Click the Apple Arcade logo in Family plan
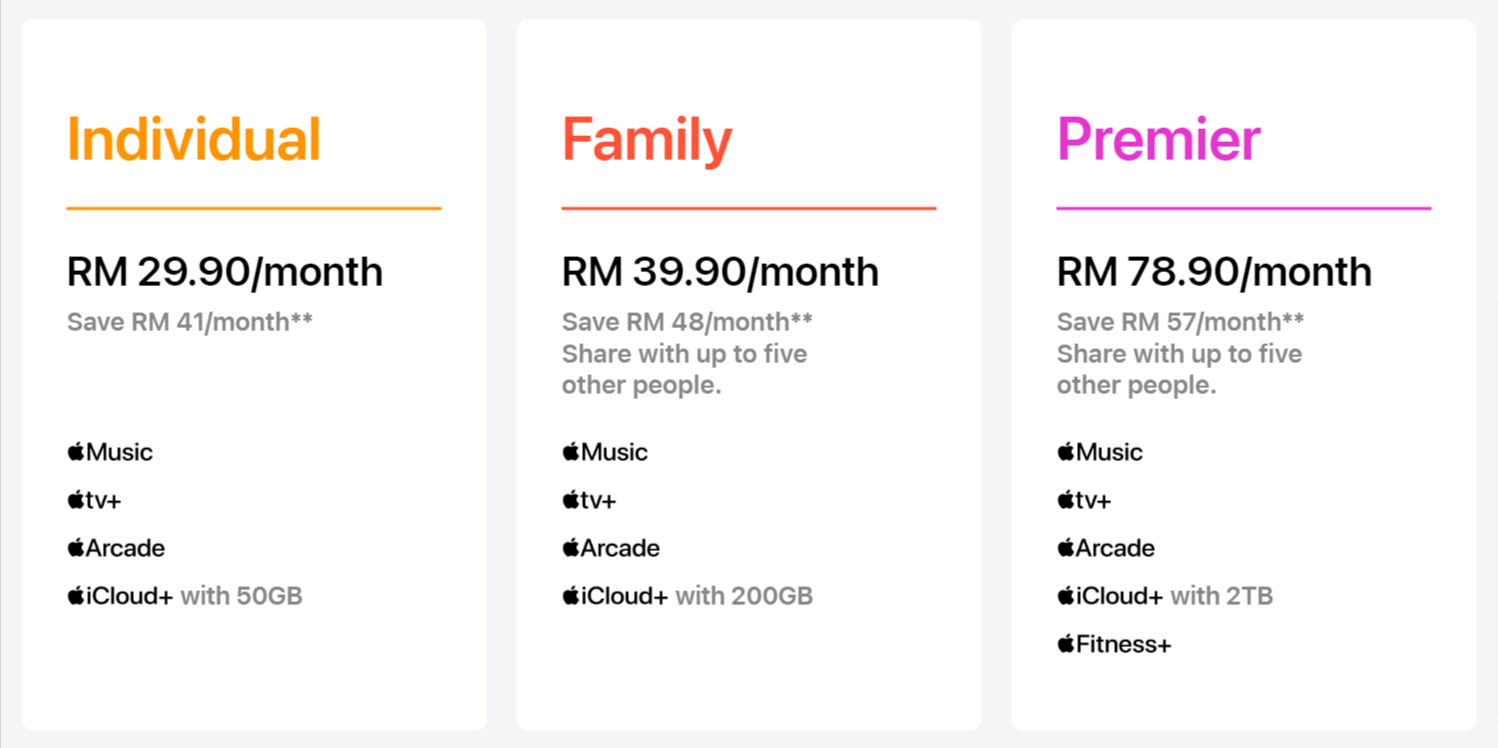 [x=611, y=548]
